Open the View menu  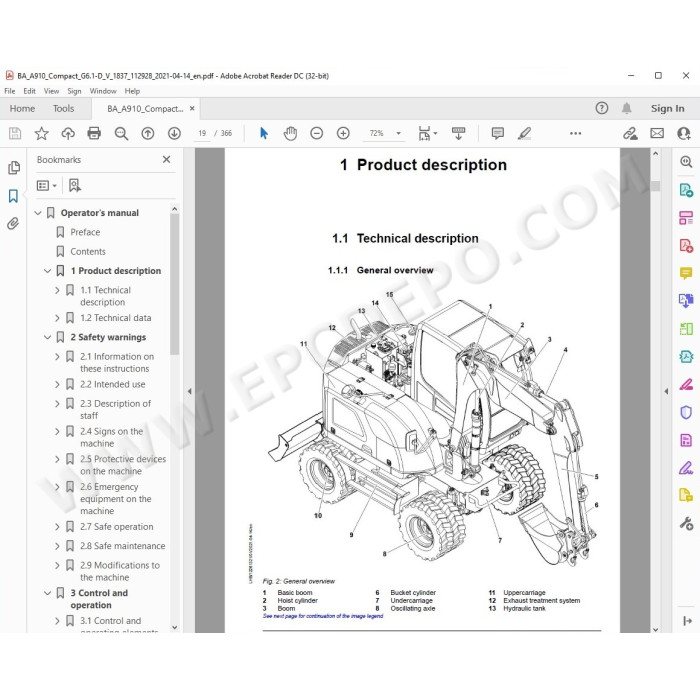(51, 91)
